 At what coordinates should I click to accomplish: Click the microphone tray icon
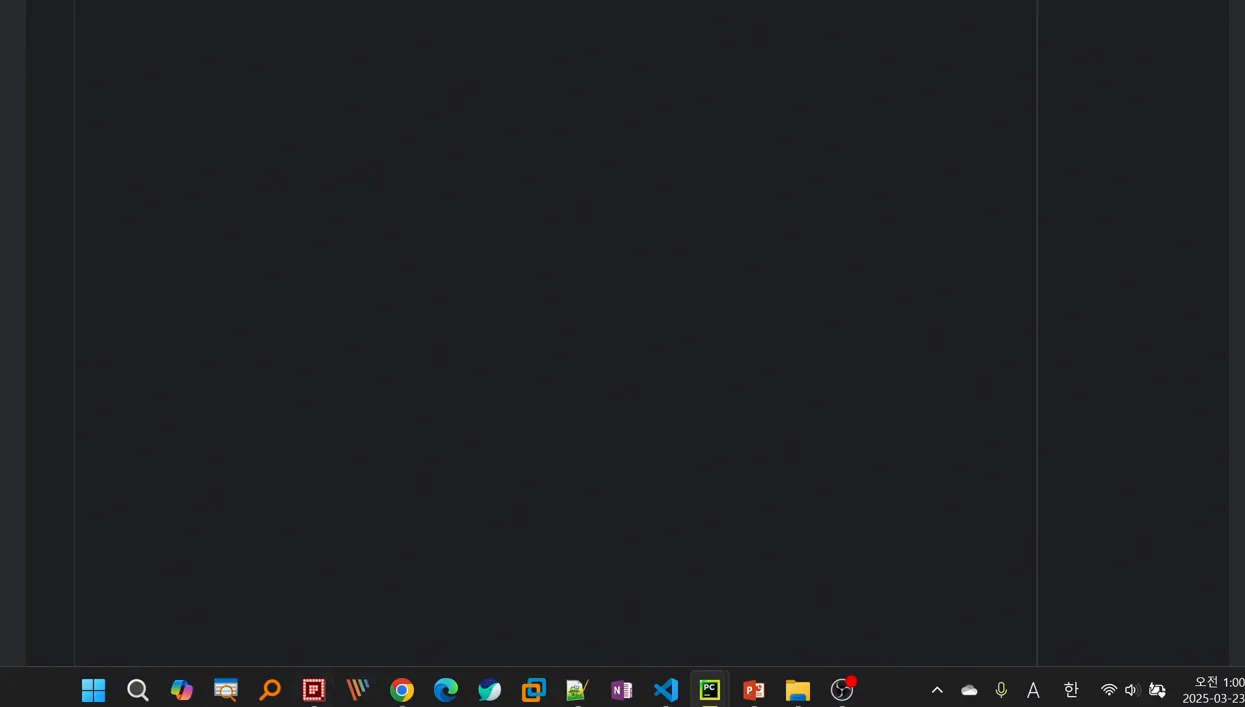(x=1001, y=690)
